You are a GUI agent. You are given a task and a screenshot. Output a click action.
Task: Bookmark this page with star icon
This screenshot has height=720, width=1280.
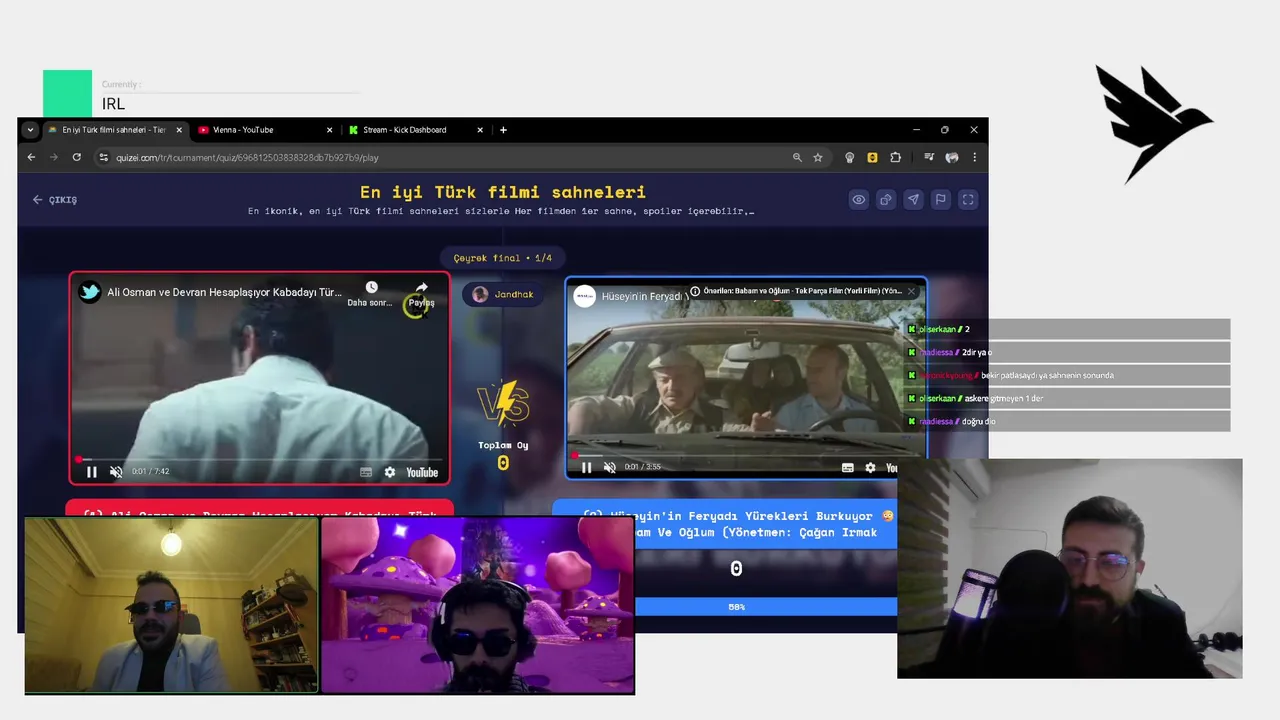click(x=818, y=157)
